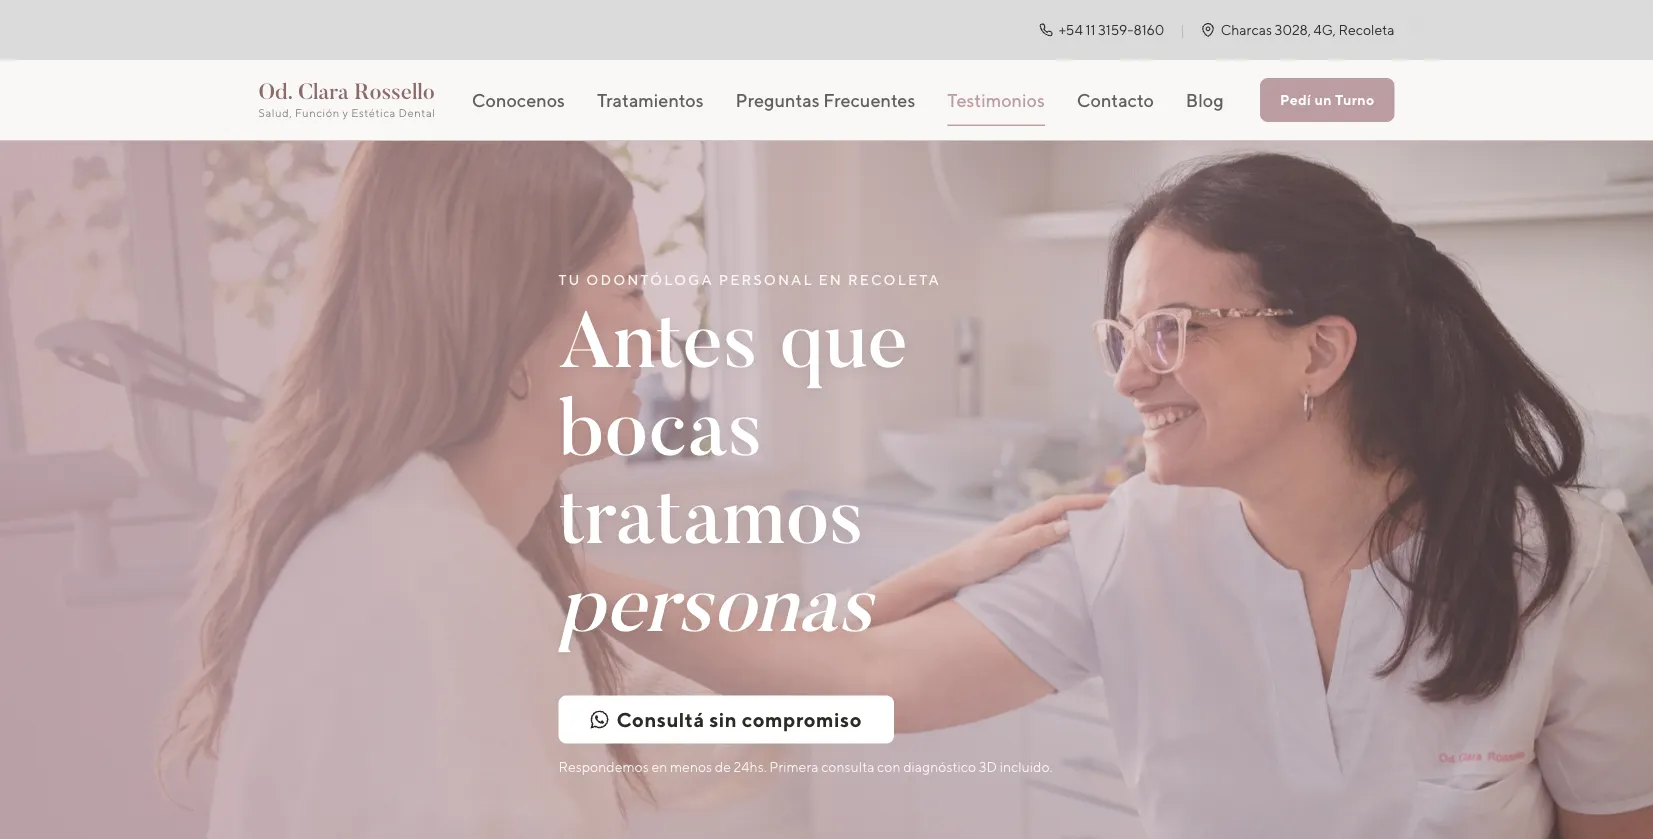Click the Salud, Función y Estética Dental tagline

pyautogui.click(x=346, y=114)
